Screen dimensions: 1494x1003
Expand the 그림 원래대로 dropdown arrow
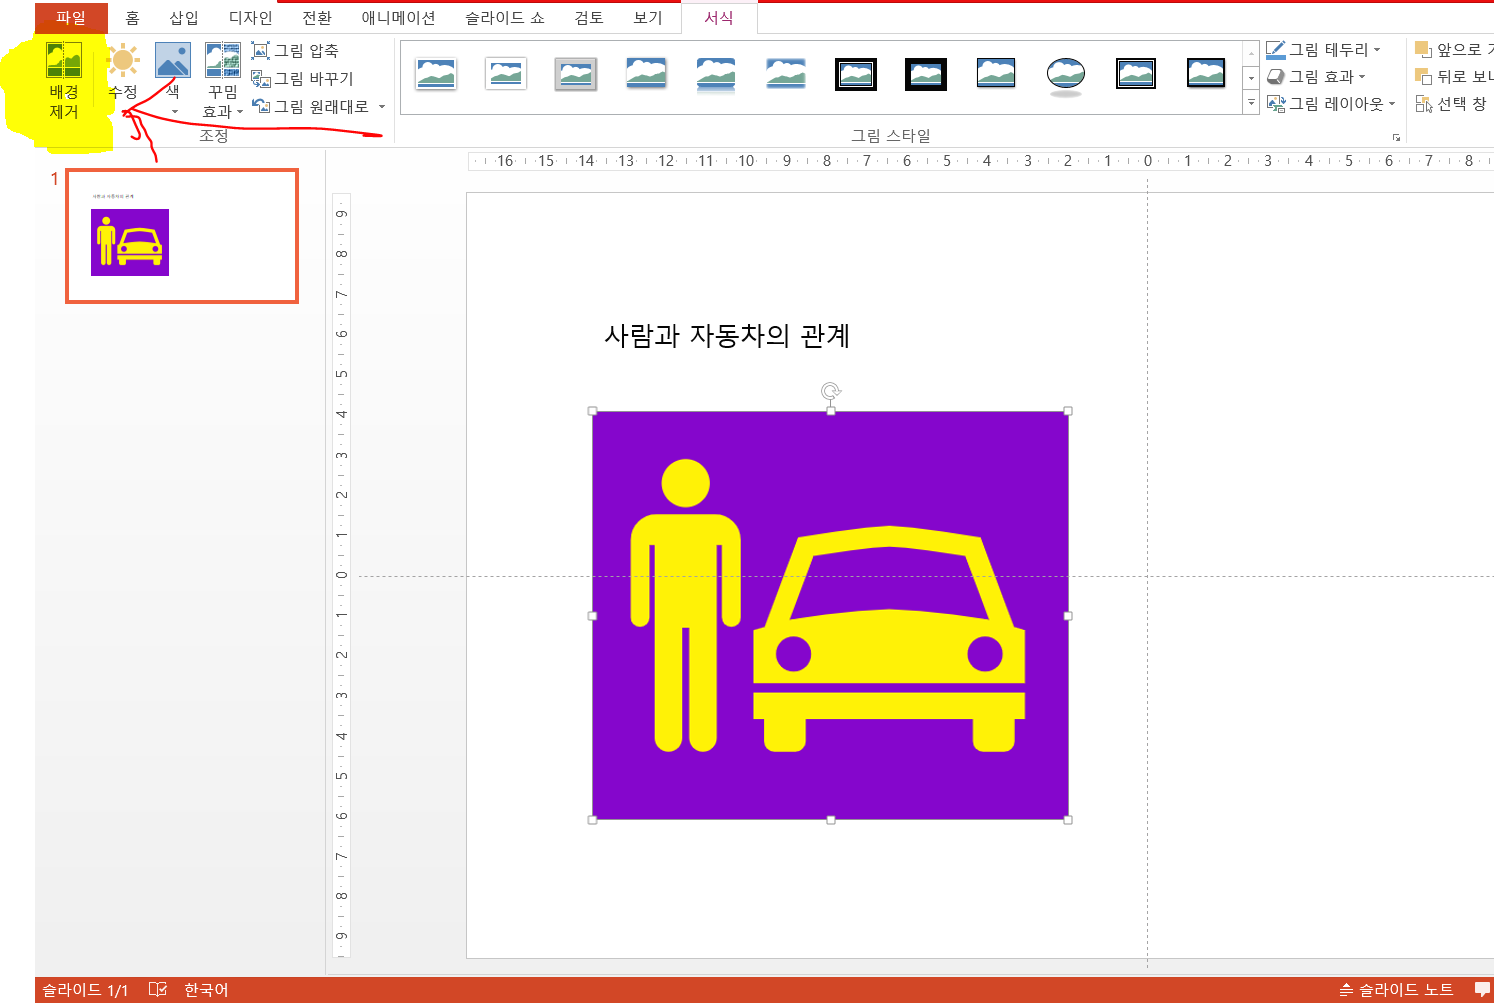click(382, 106)
